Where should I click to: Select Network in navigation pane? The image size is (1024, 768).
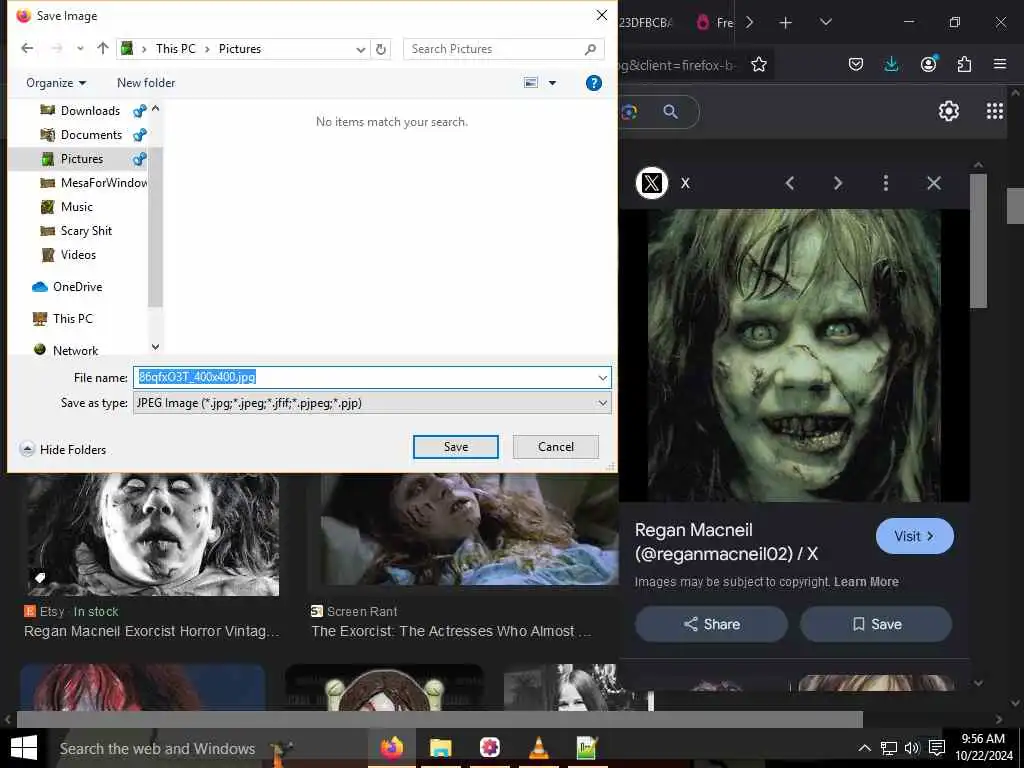click(75, 350)
